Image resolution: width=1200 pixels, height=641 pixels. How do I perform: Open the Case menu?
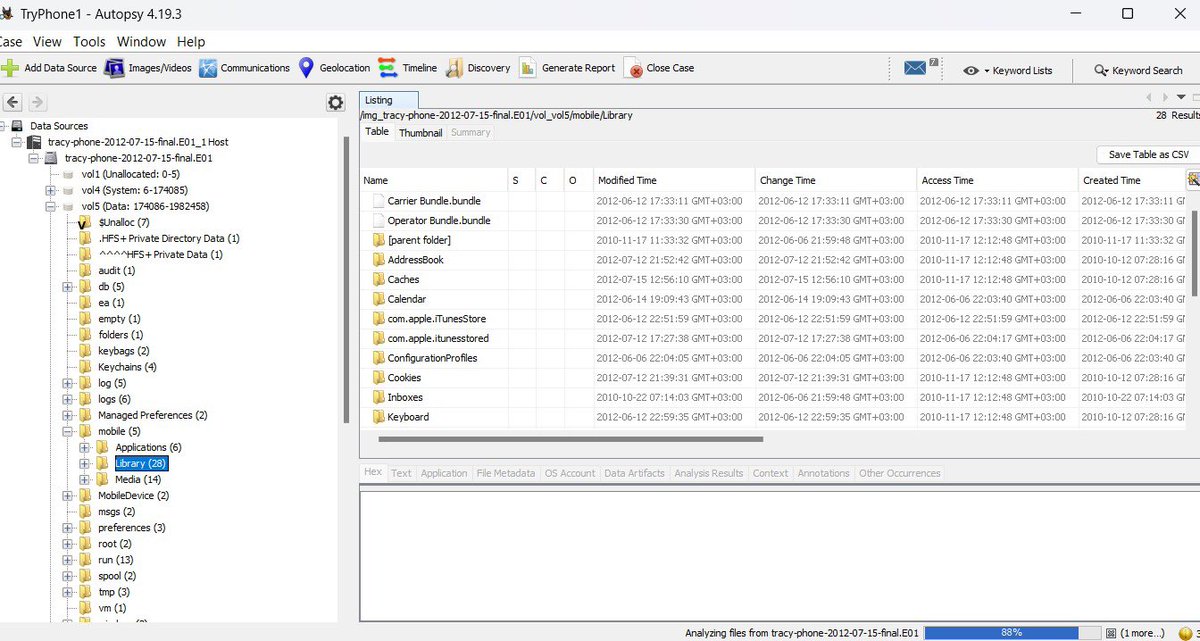click(10, 42)
